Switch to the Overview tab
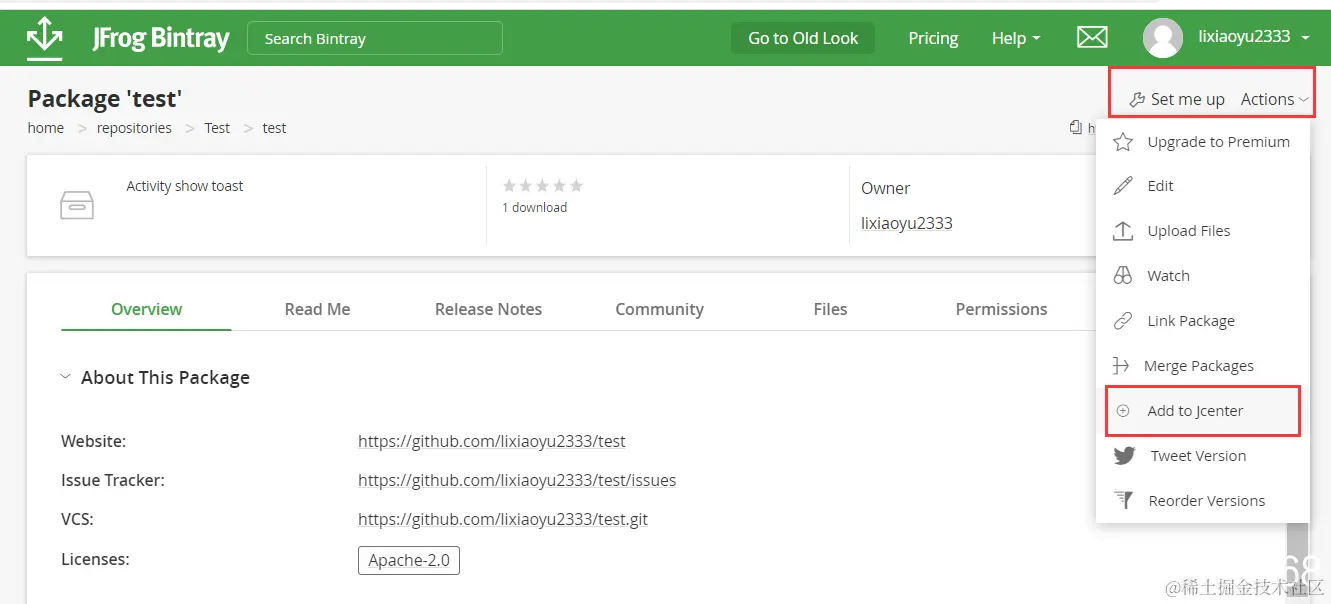Screen dimensions: 1331x604 (x=146, y=309)
